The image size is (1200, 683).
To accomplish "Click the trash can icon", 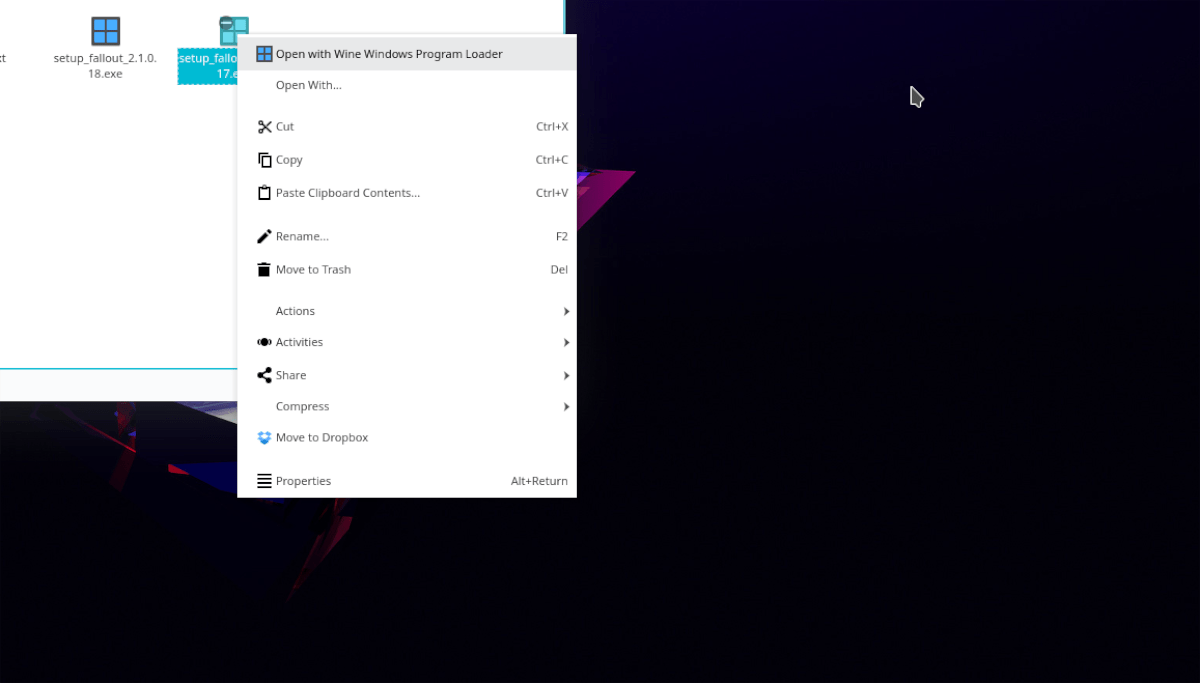I will point(264,270).
